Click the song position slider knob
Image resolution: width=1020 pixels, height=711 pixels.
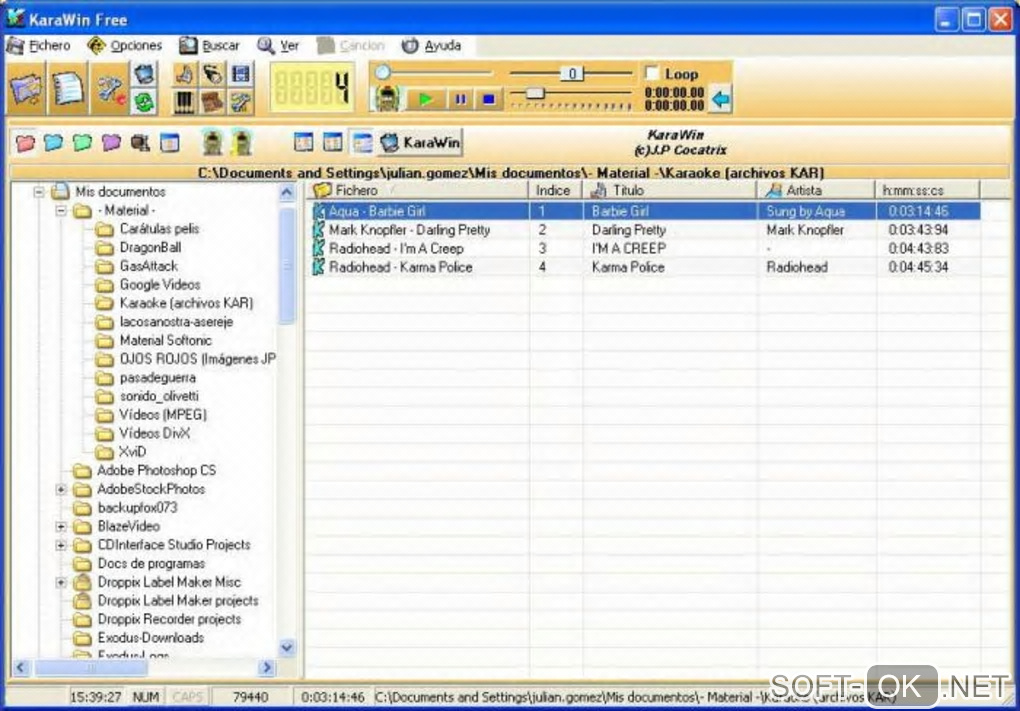(383, 72)
